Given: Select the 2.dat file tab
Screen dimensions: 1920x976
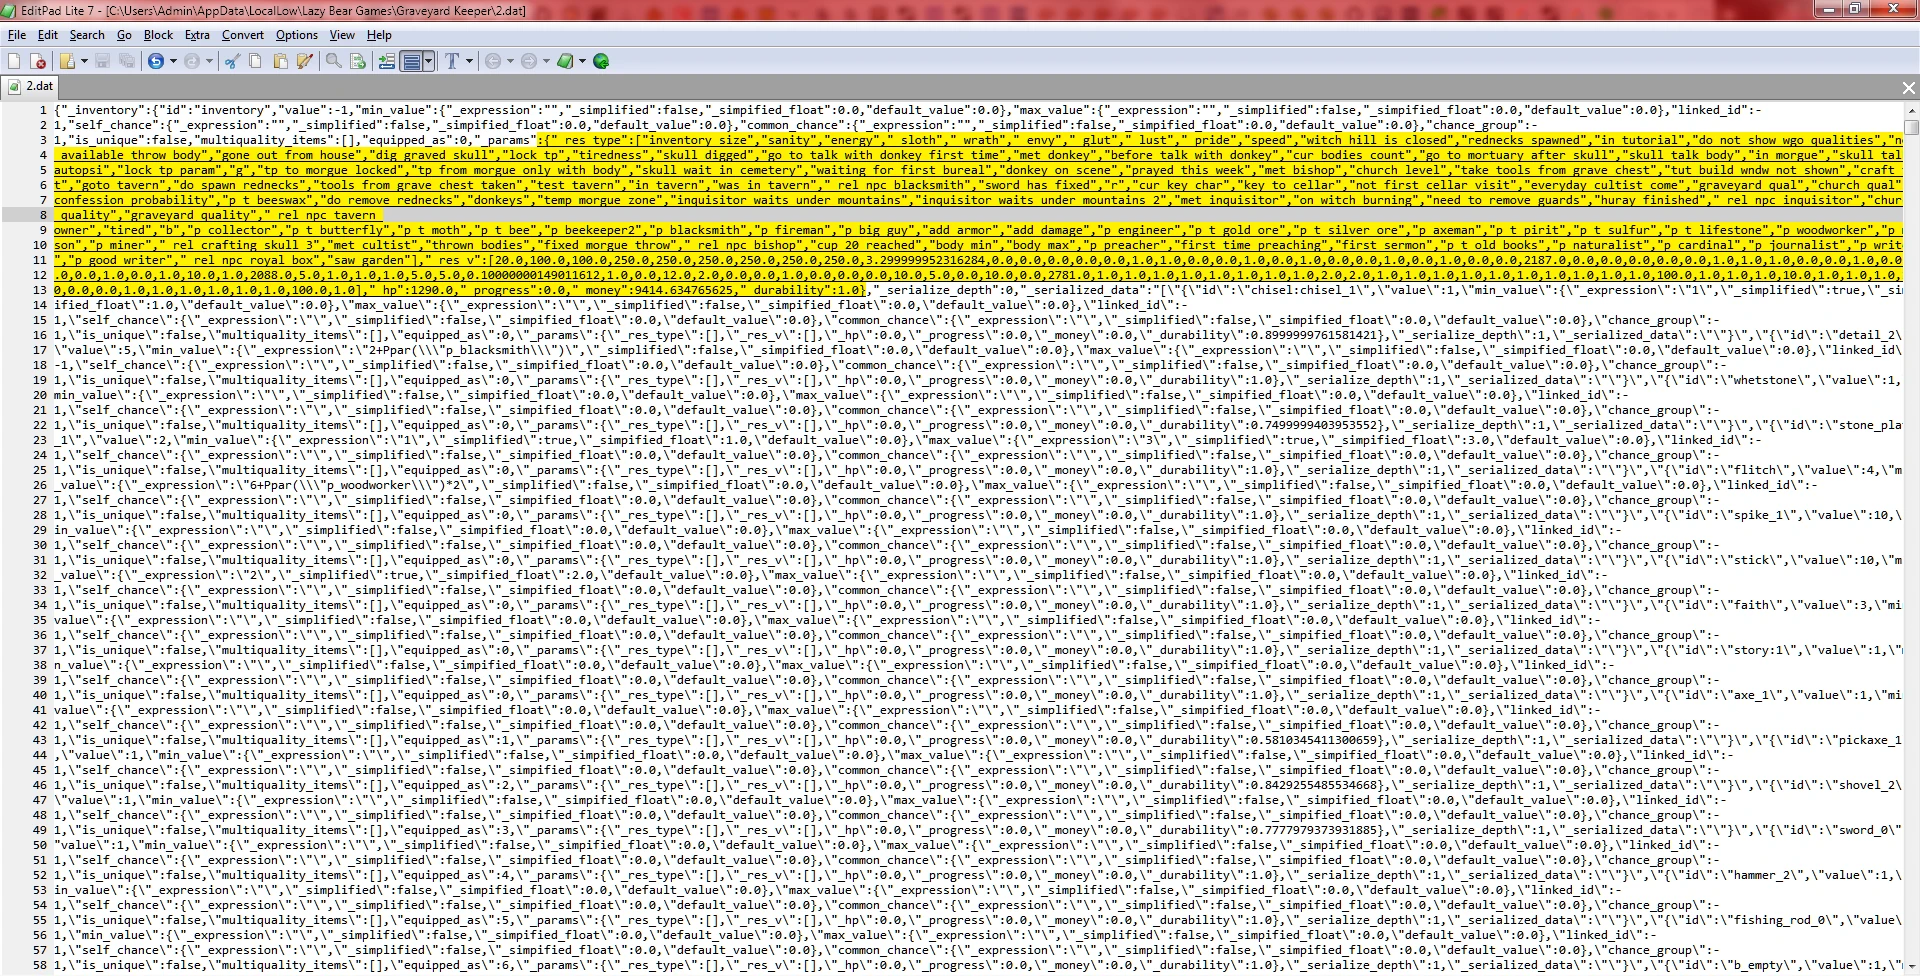Looking at the screenshot, I should click(31, 87).
